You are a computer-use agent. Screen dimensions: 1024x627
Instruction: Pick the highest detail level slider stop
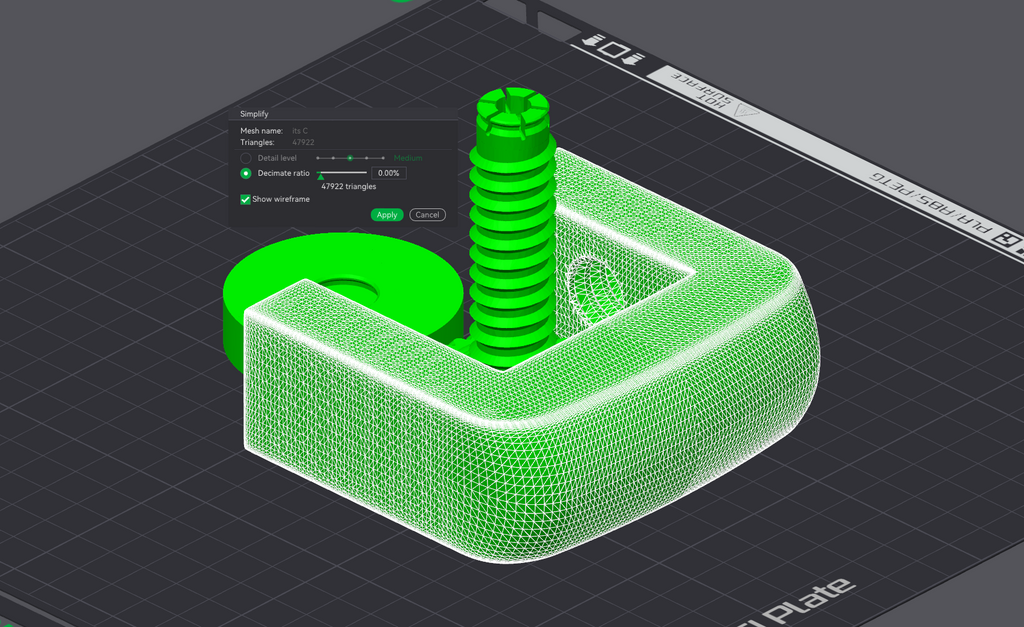pyautogui.click(x=383, y=158)
